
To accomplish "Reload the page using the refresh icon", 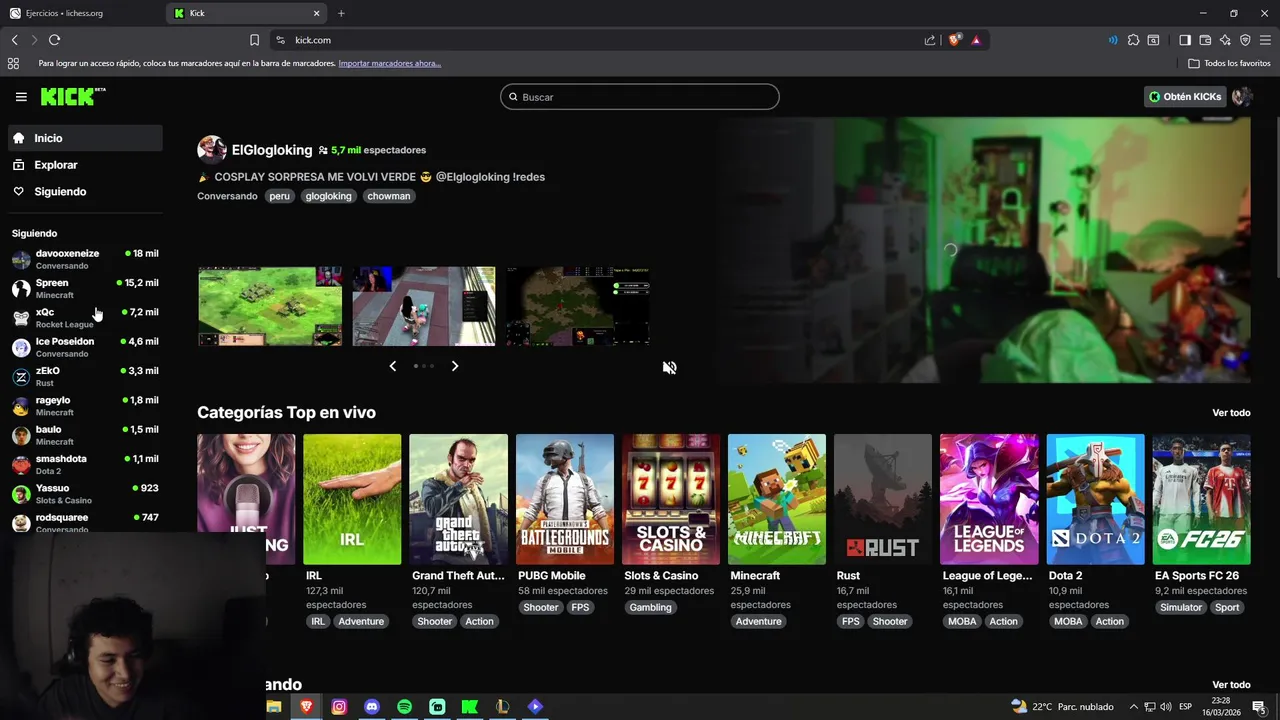I will point(54,40).
